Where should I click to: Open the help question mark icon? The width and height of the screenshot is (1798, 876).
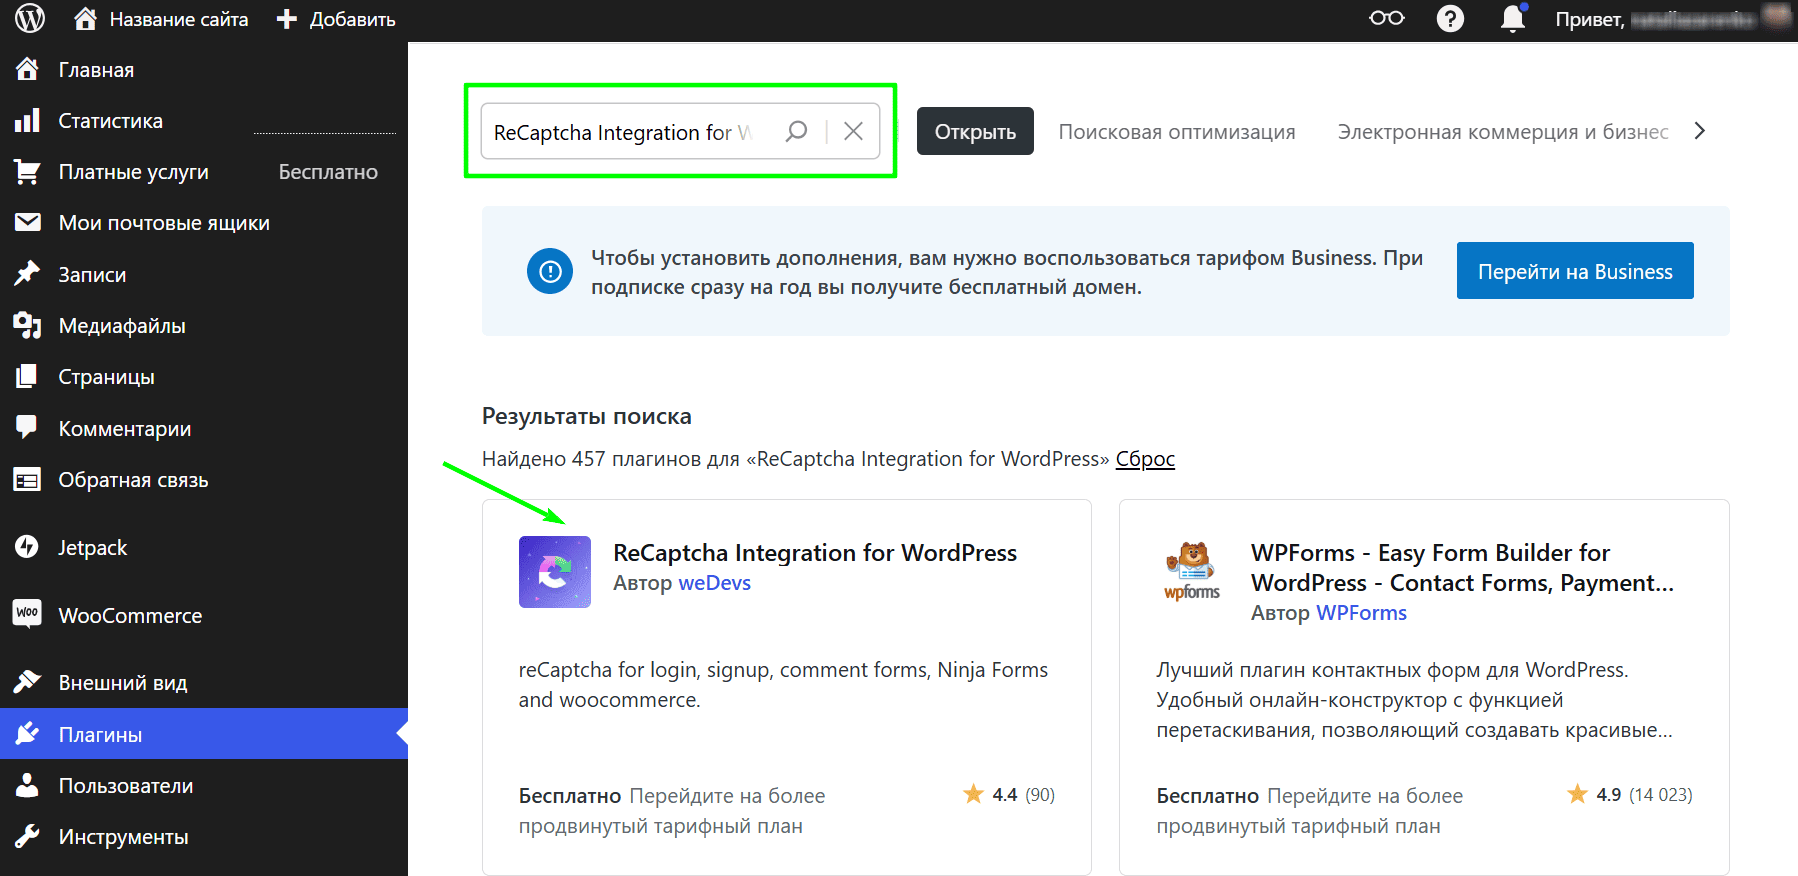click(x=1450, y=18)
